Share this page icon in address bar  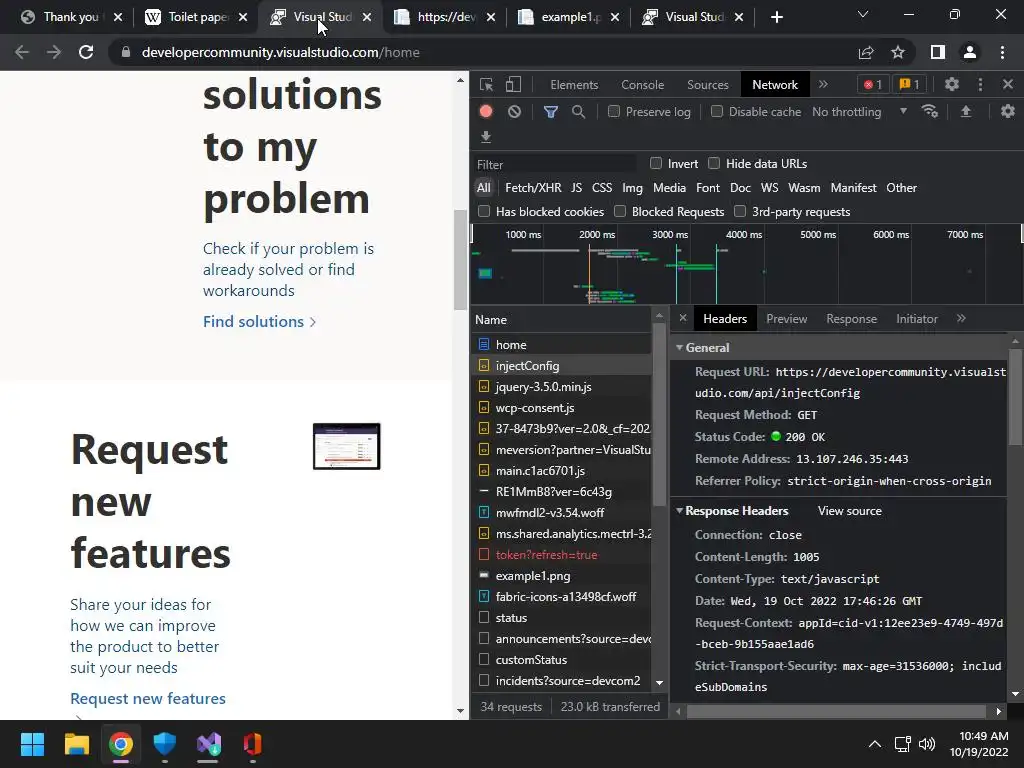[866, 52]
